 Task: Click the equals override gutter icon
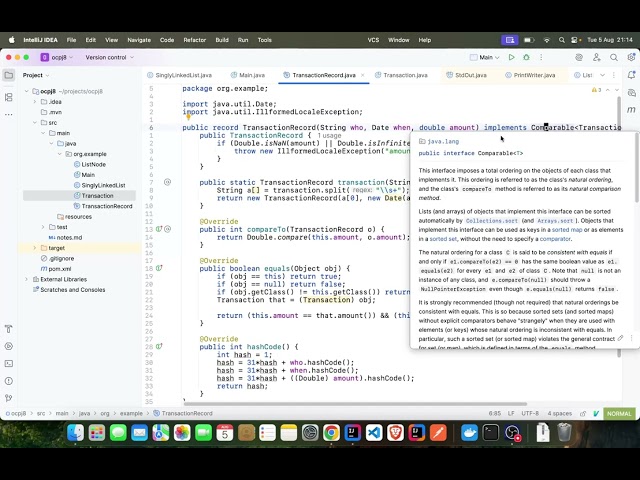click(159, 268)
